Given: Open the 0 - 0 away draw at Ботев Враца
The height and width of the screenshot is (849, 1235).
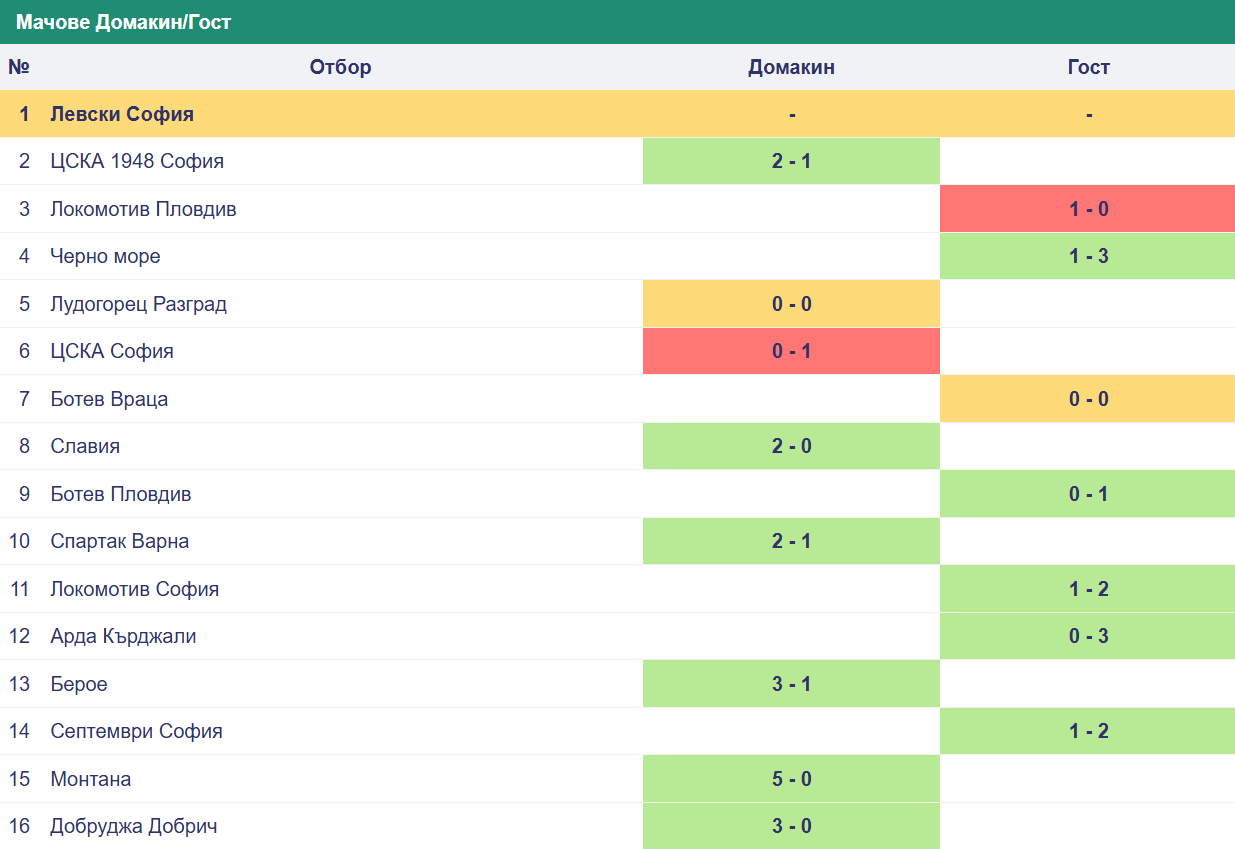Looking at the screenshot, I should coord(1088,399).
